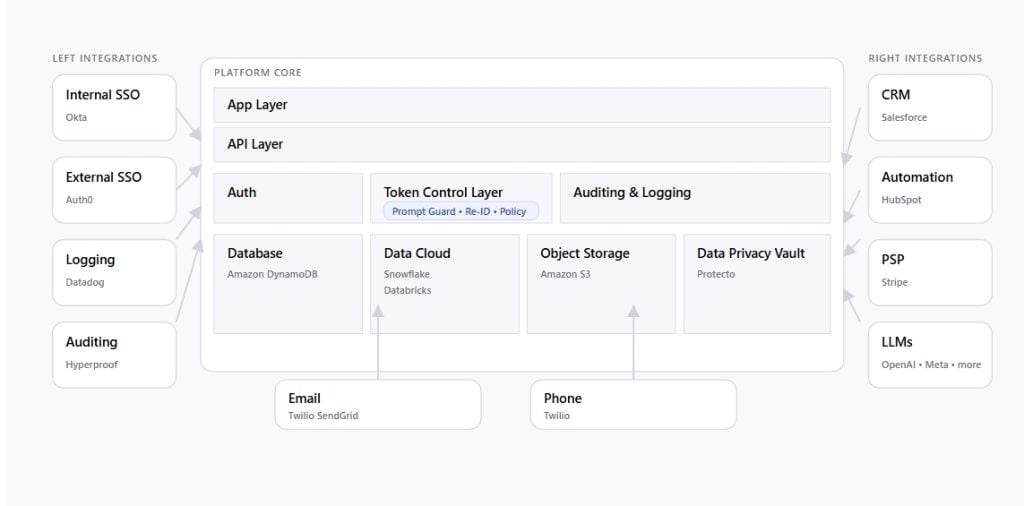Image resolution: width=1024 pixels, height=506 pixels.
Task: Click the Internal SSO Okta card
Action: pos(114,106)
